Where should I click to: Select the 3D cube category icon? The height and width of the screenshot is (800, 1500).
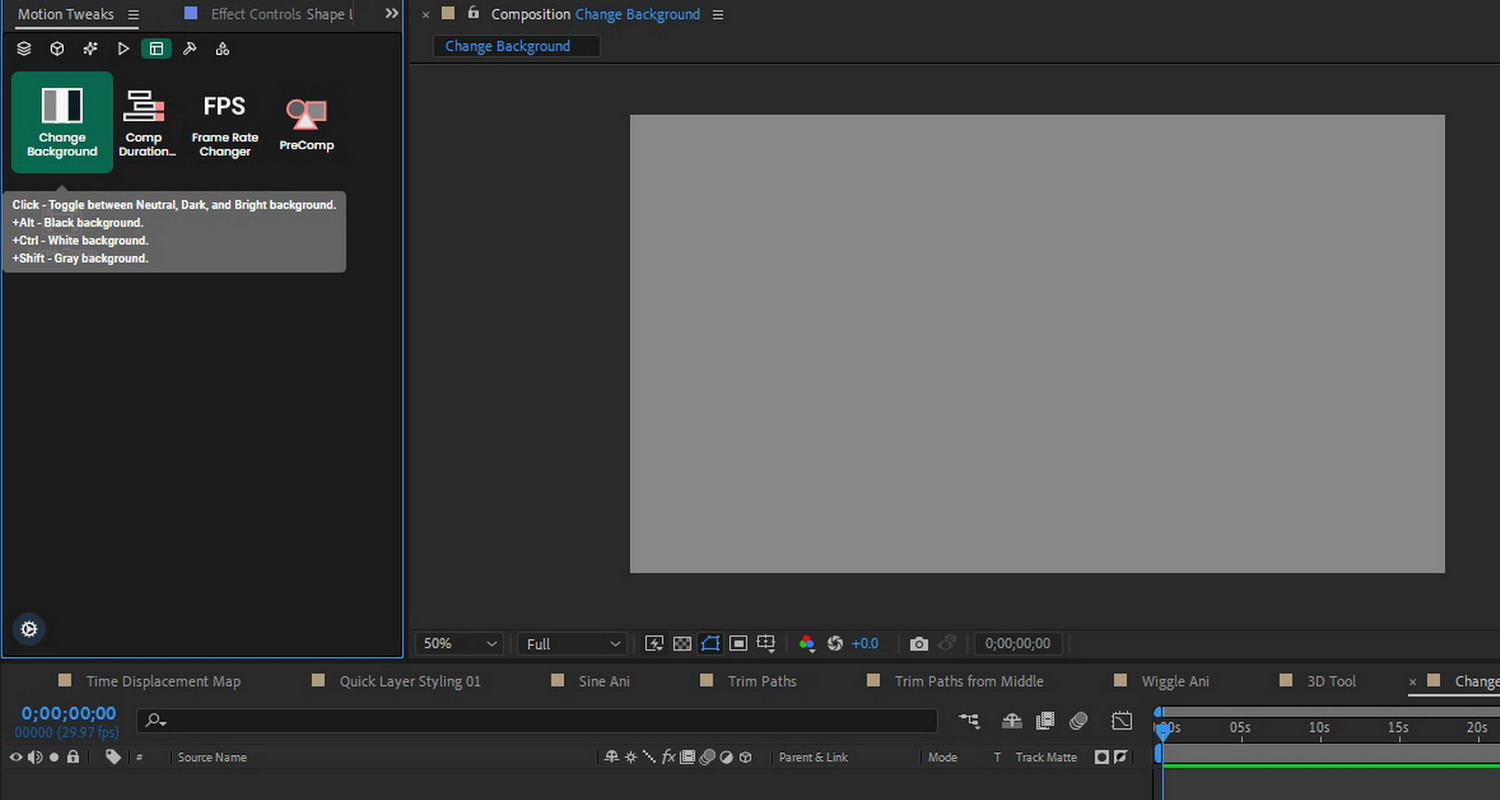57,48
